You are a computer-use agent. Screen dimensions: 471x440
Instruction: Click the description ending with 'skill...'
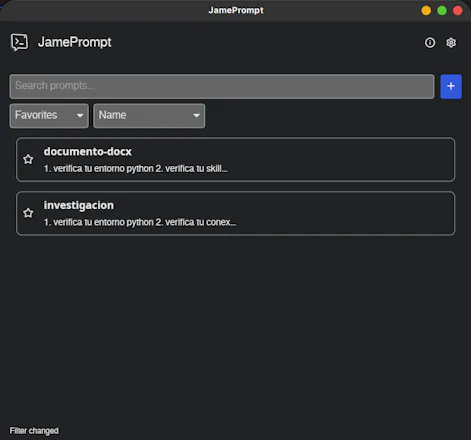click(136, 169)
